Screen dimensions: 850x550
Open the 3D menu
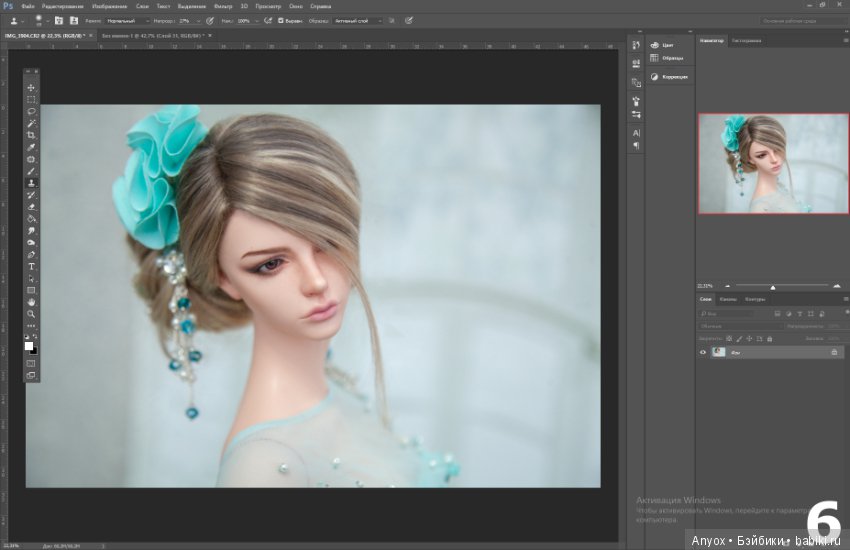244,7
